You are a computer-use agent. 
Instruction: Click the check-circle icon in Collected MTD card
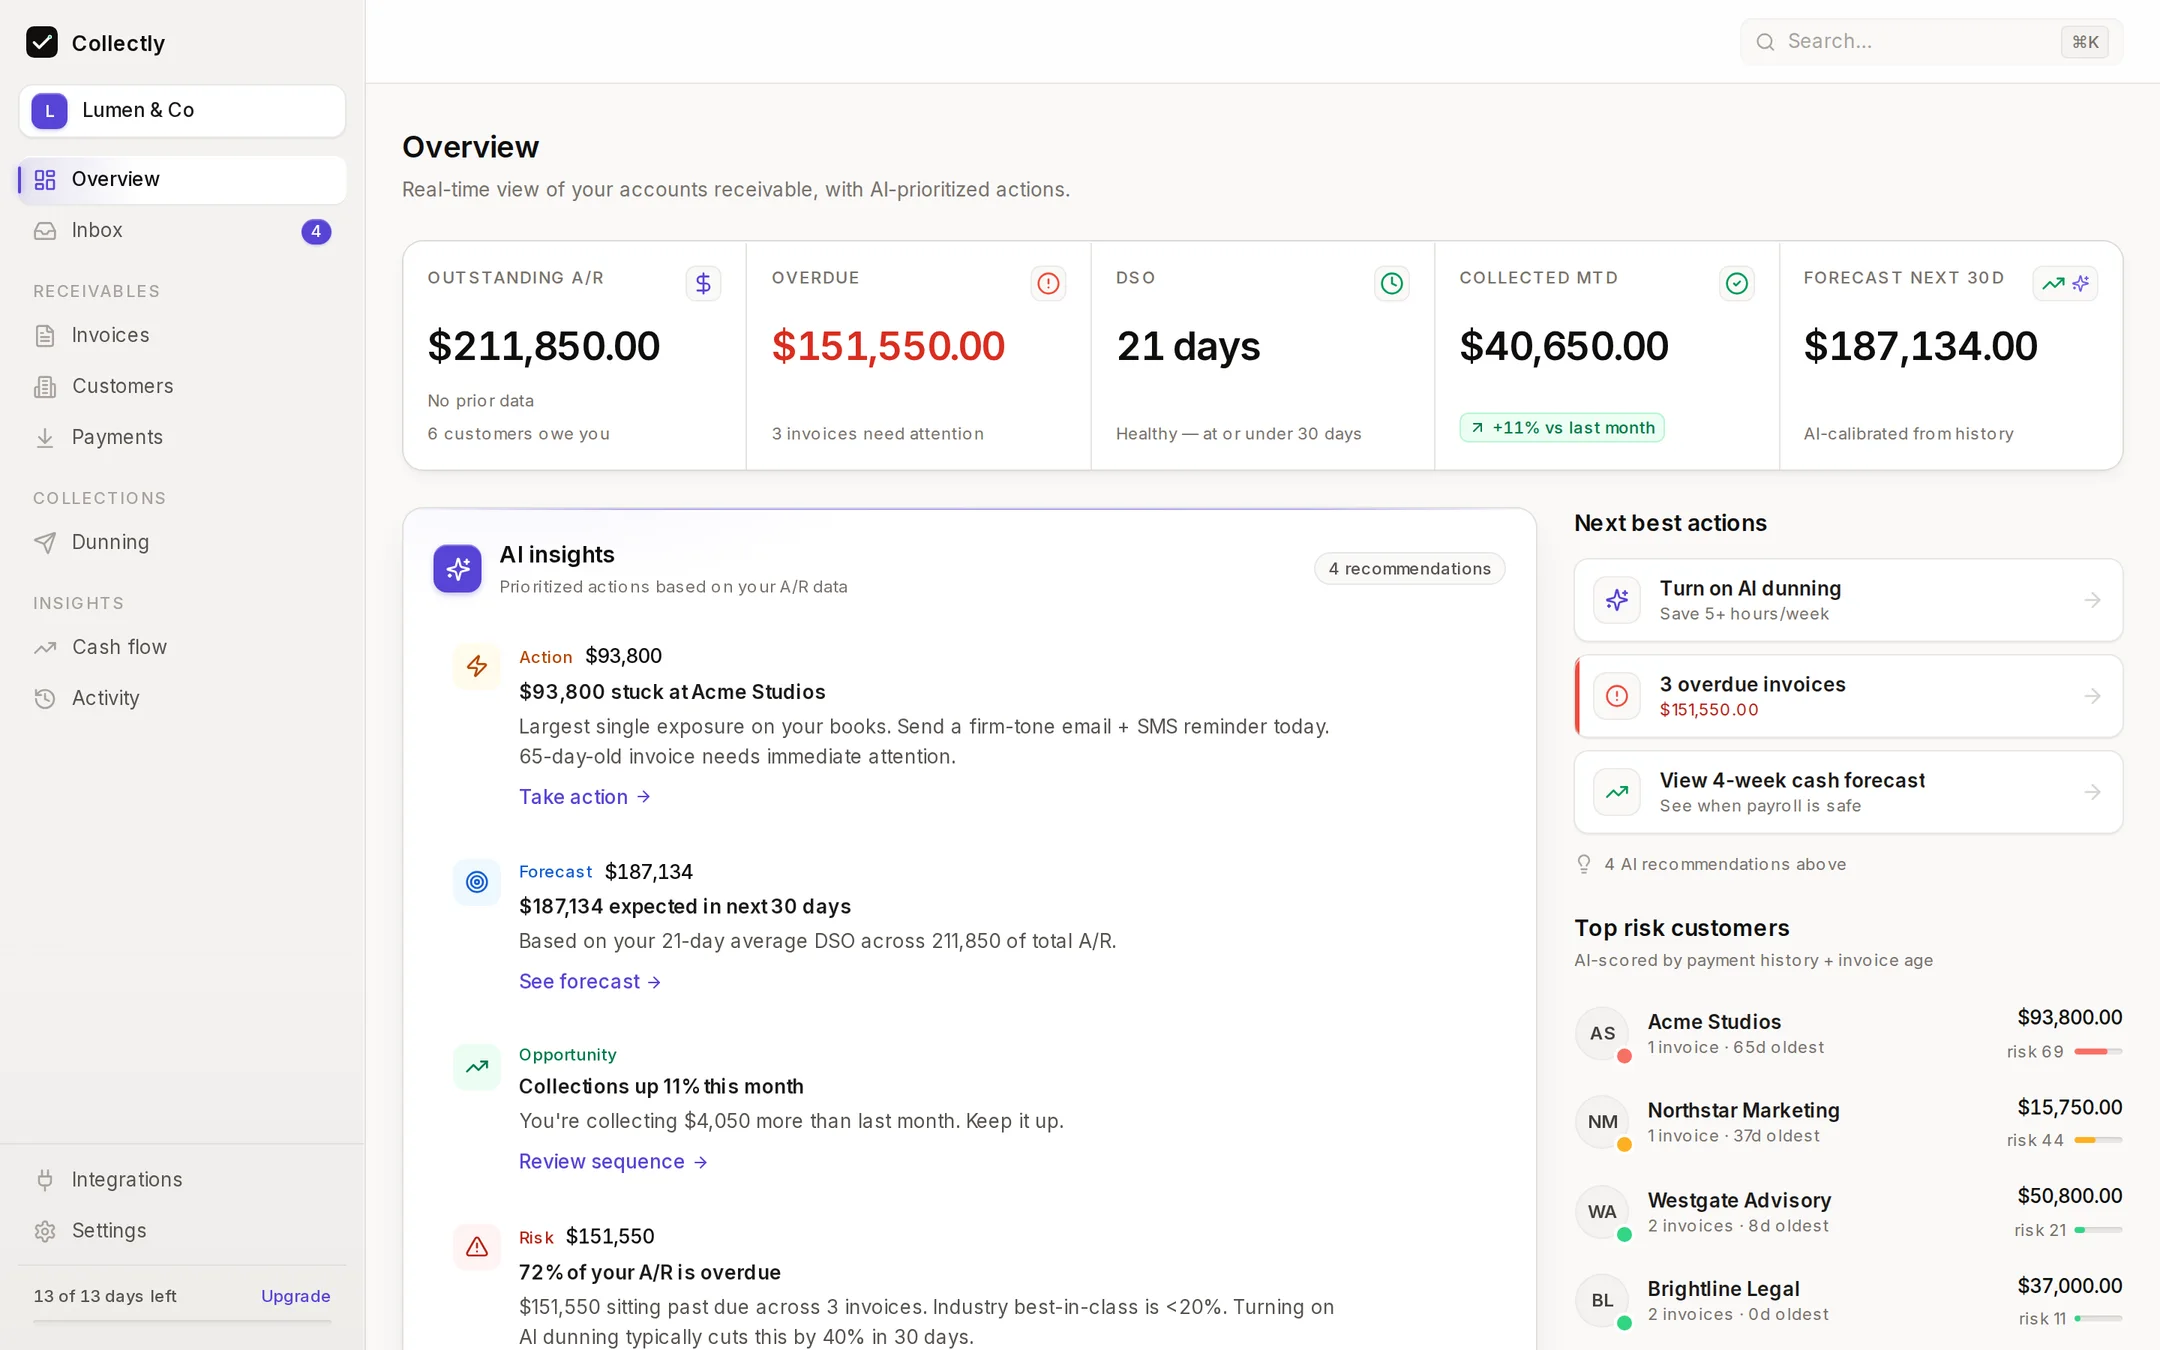click(1737, 284)
